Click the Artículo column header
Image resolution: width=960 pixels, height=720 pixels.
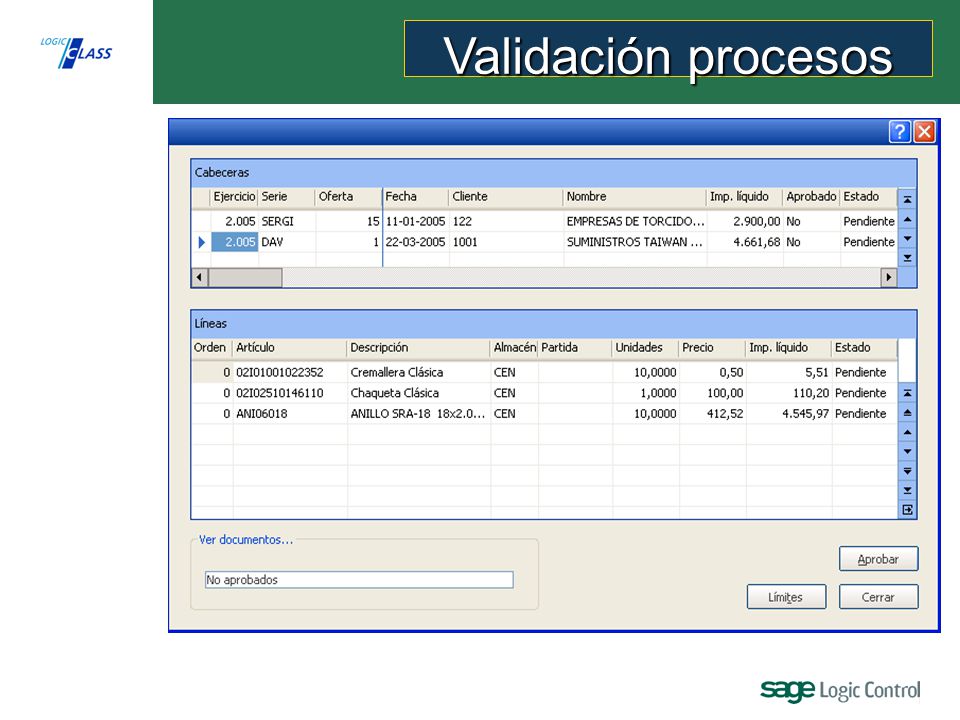click(x=290, y=348)
